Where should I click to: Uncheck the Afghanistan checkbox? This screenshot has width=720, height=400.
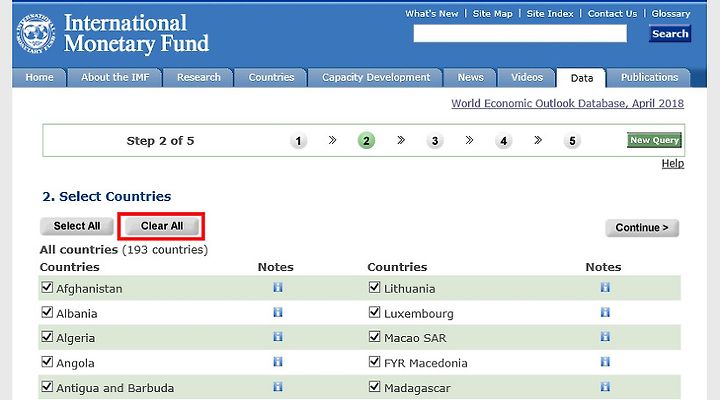pos(47,287)
